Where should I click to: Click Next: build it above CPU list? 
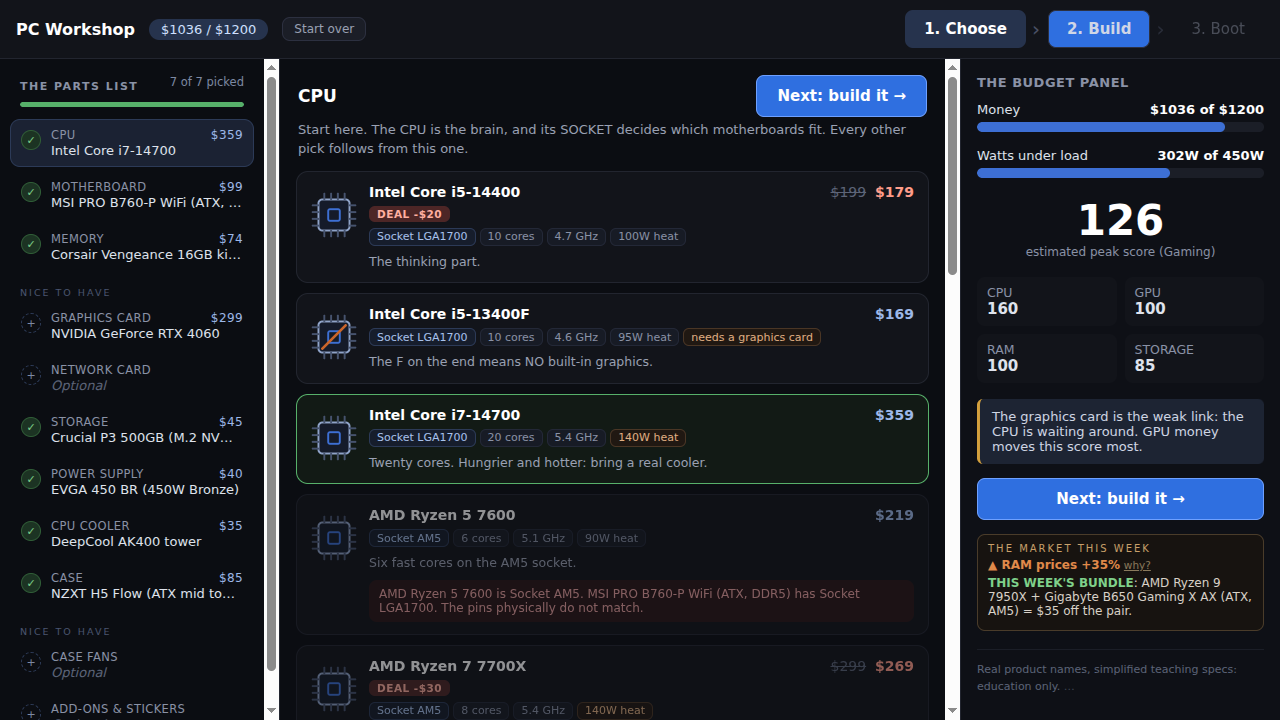(x=841, y=96)
